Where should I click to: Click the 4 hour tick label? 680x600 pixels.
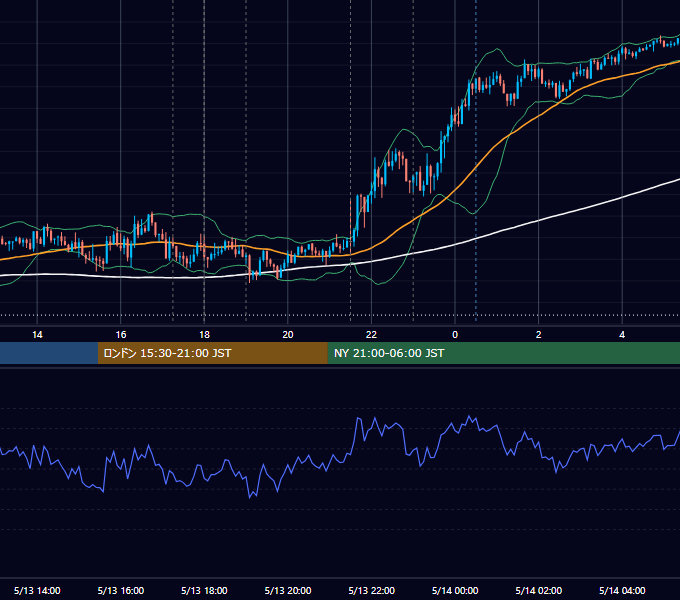click(x=622, y=335)
